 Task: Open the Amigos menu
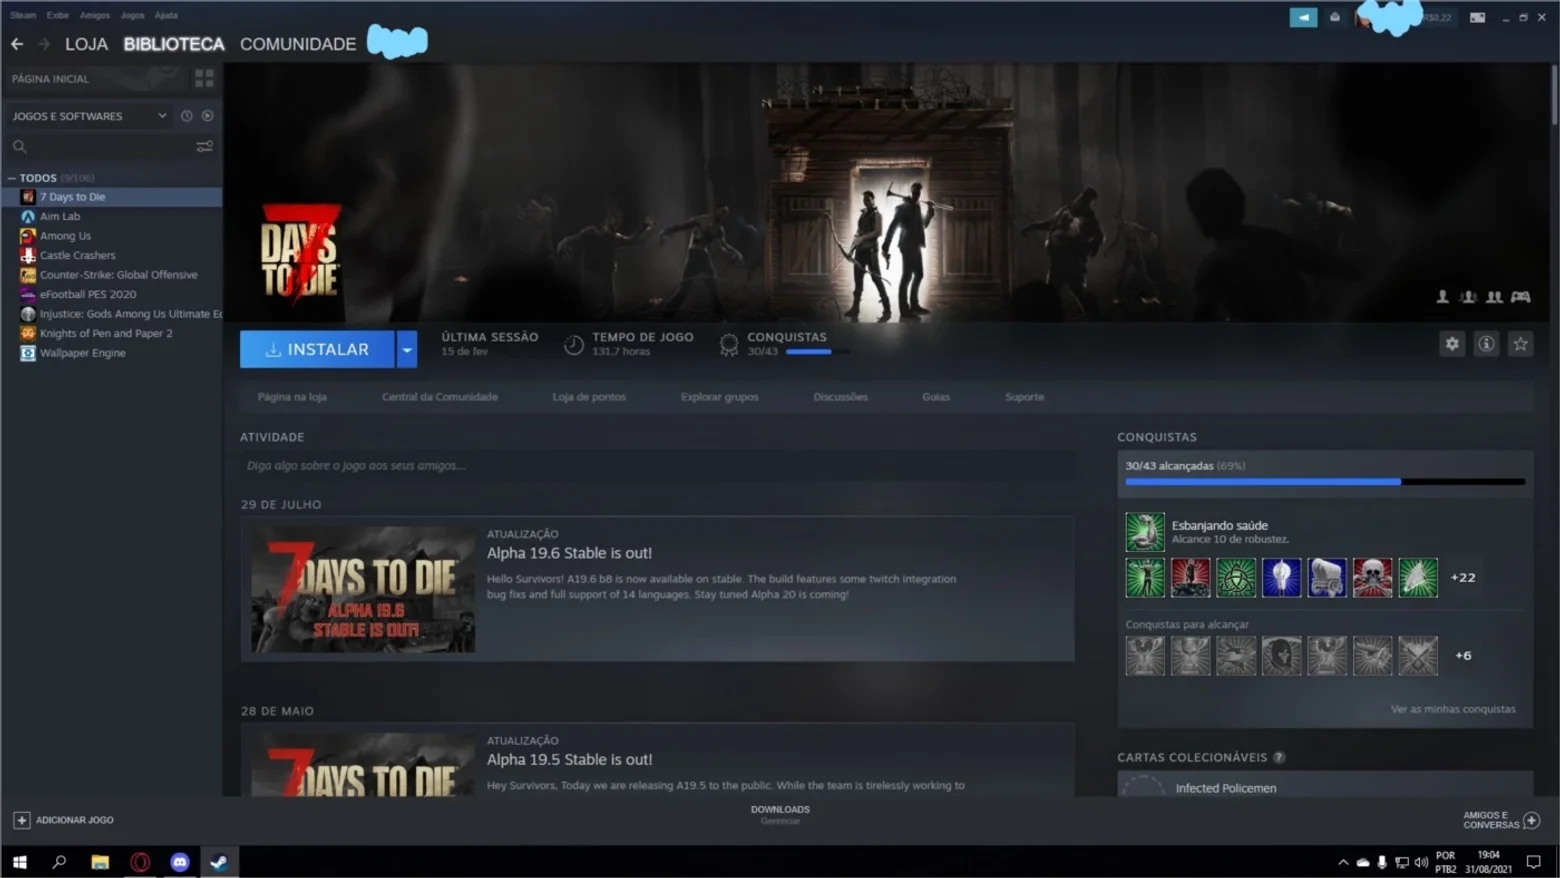95,15
